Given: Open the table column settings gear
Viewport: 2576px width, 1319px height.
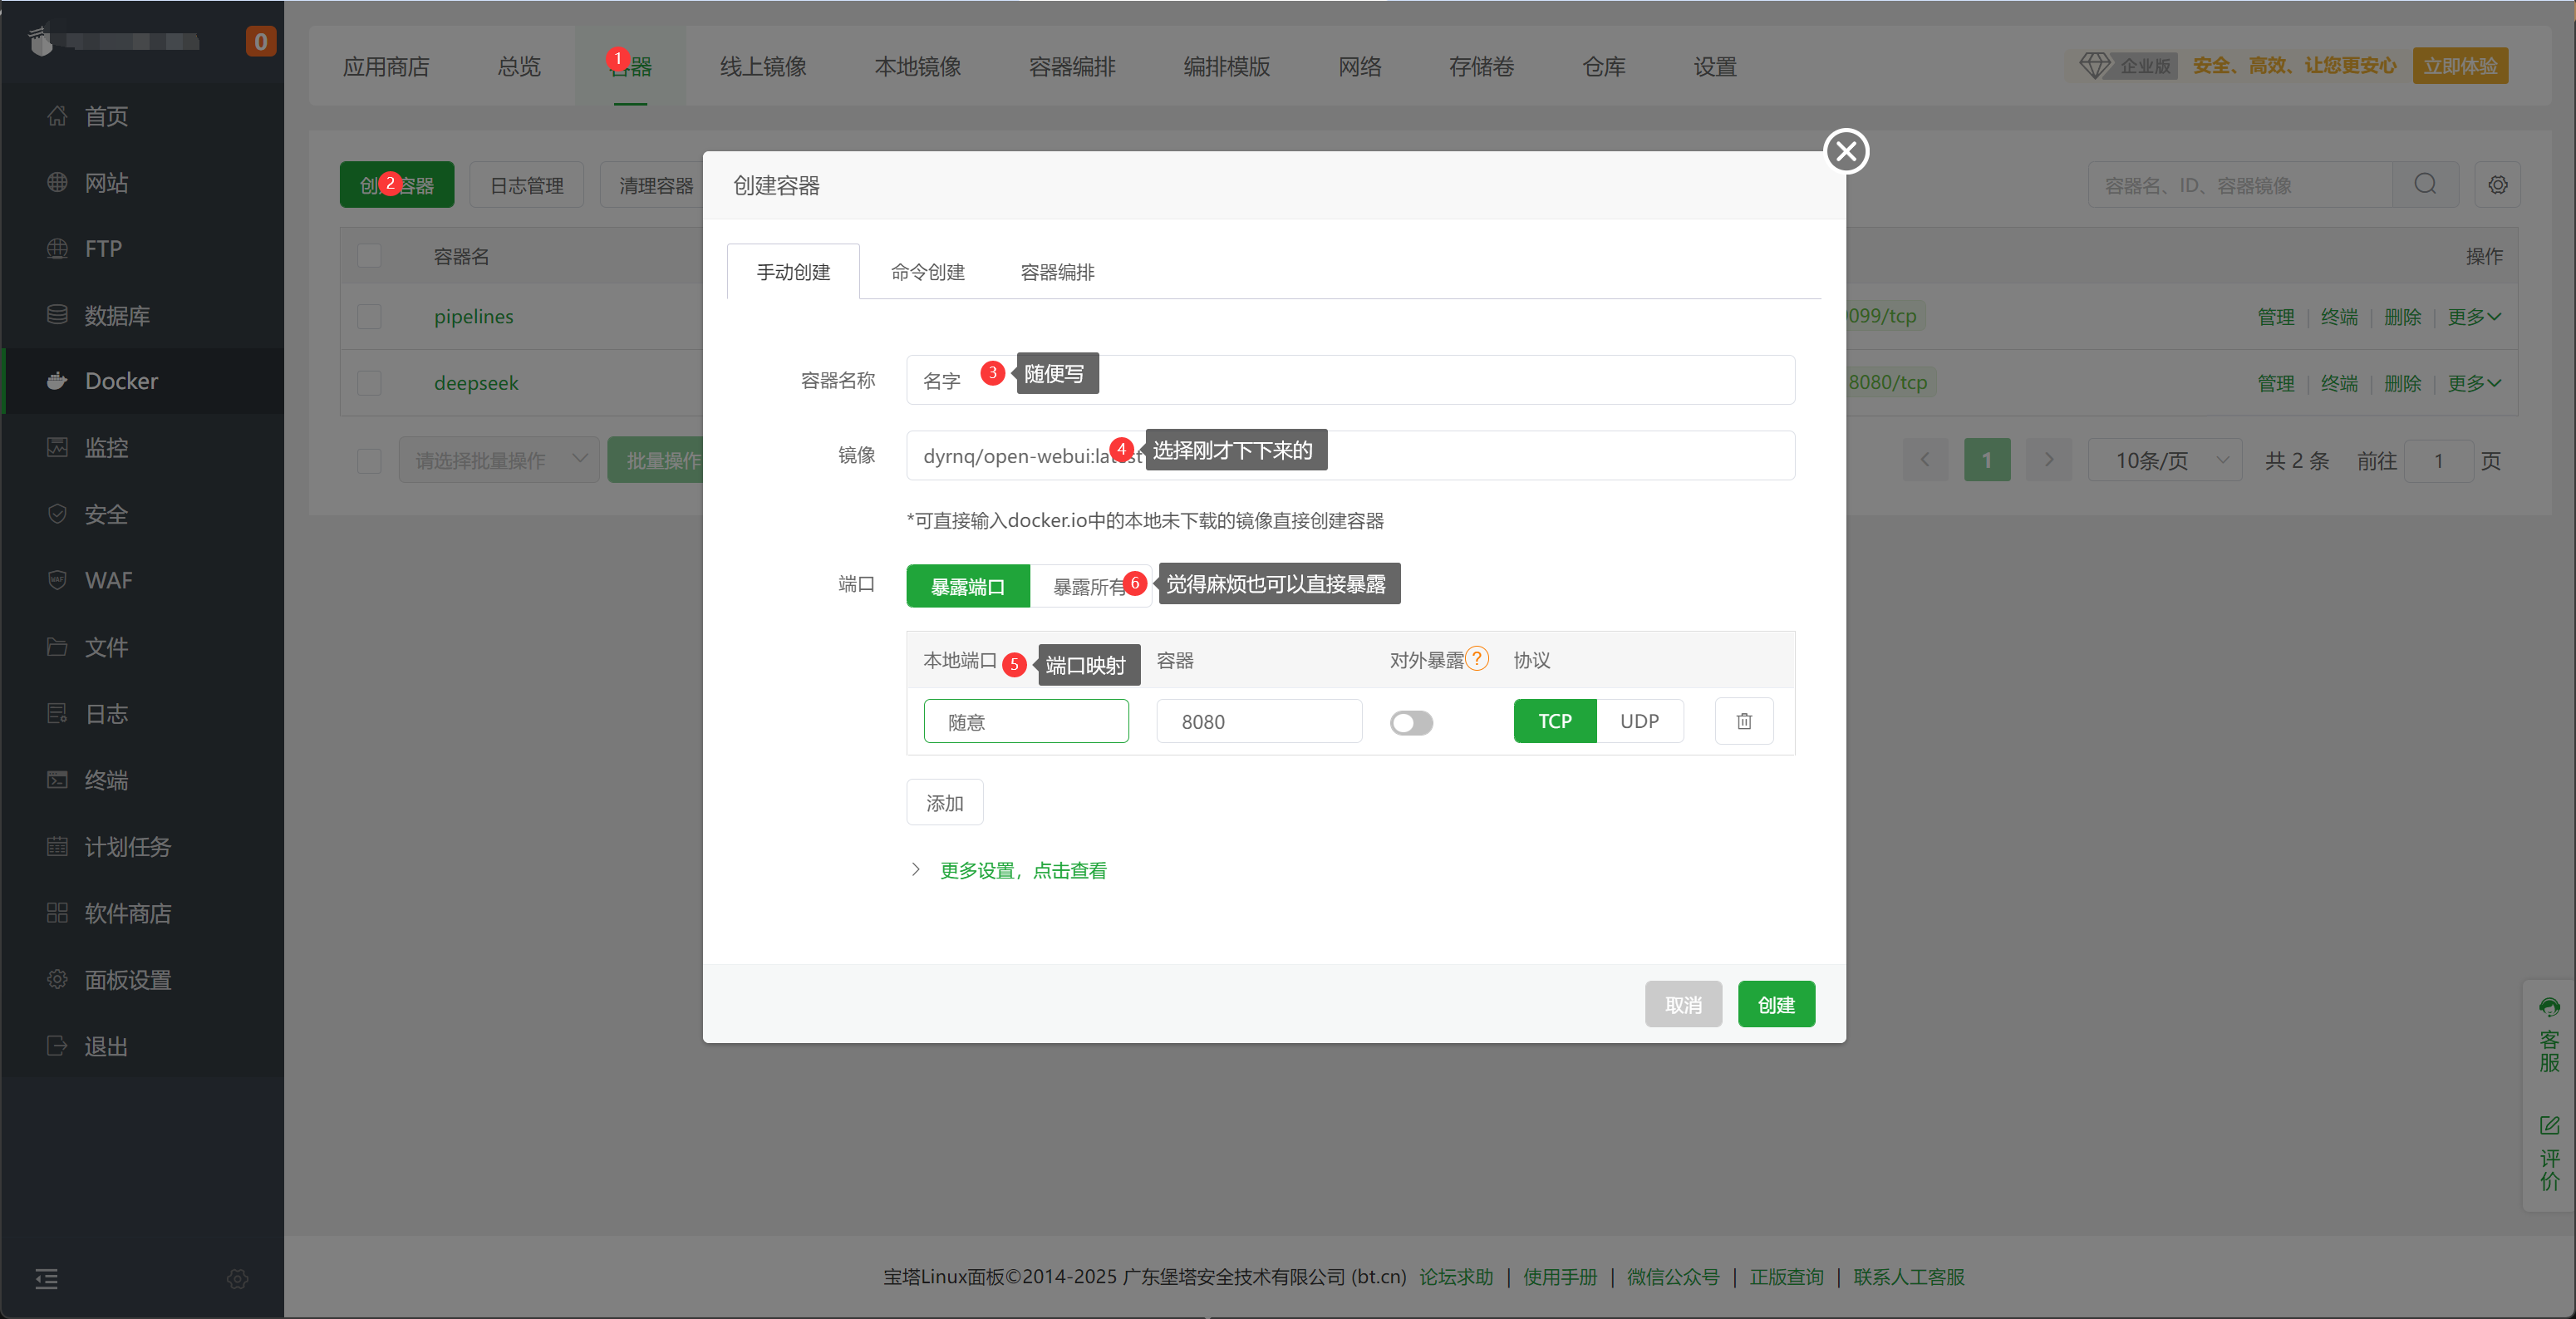Looking at the screenshot, I should point(2497,185).
